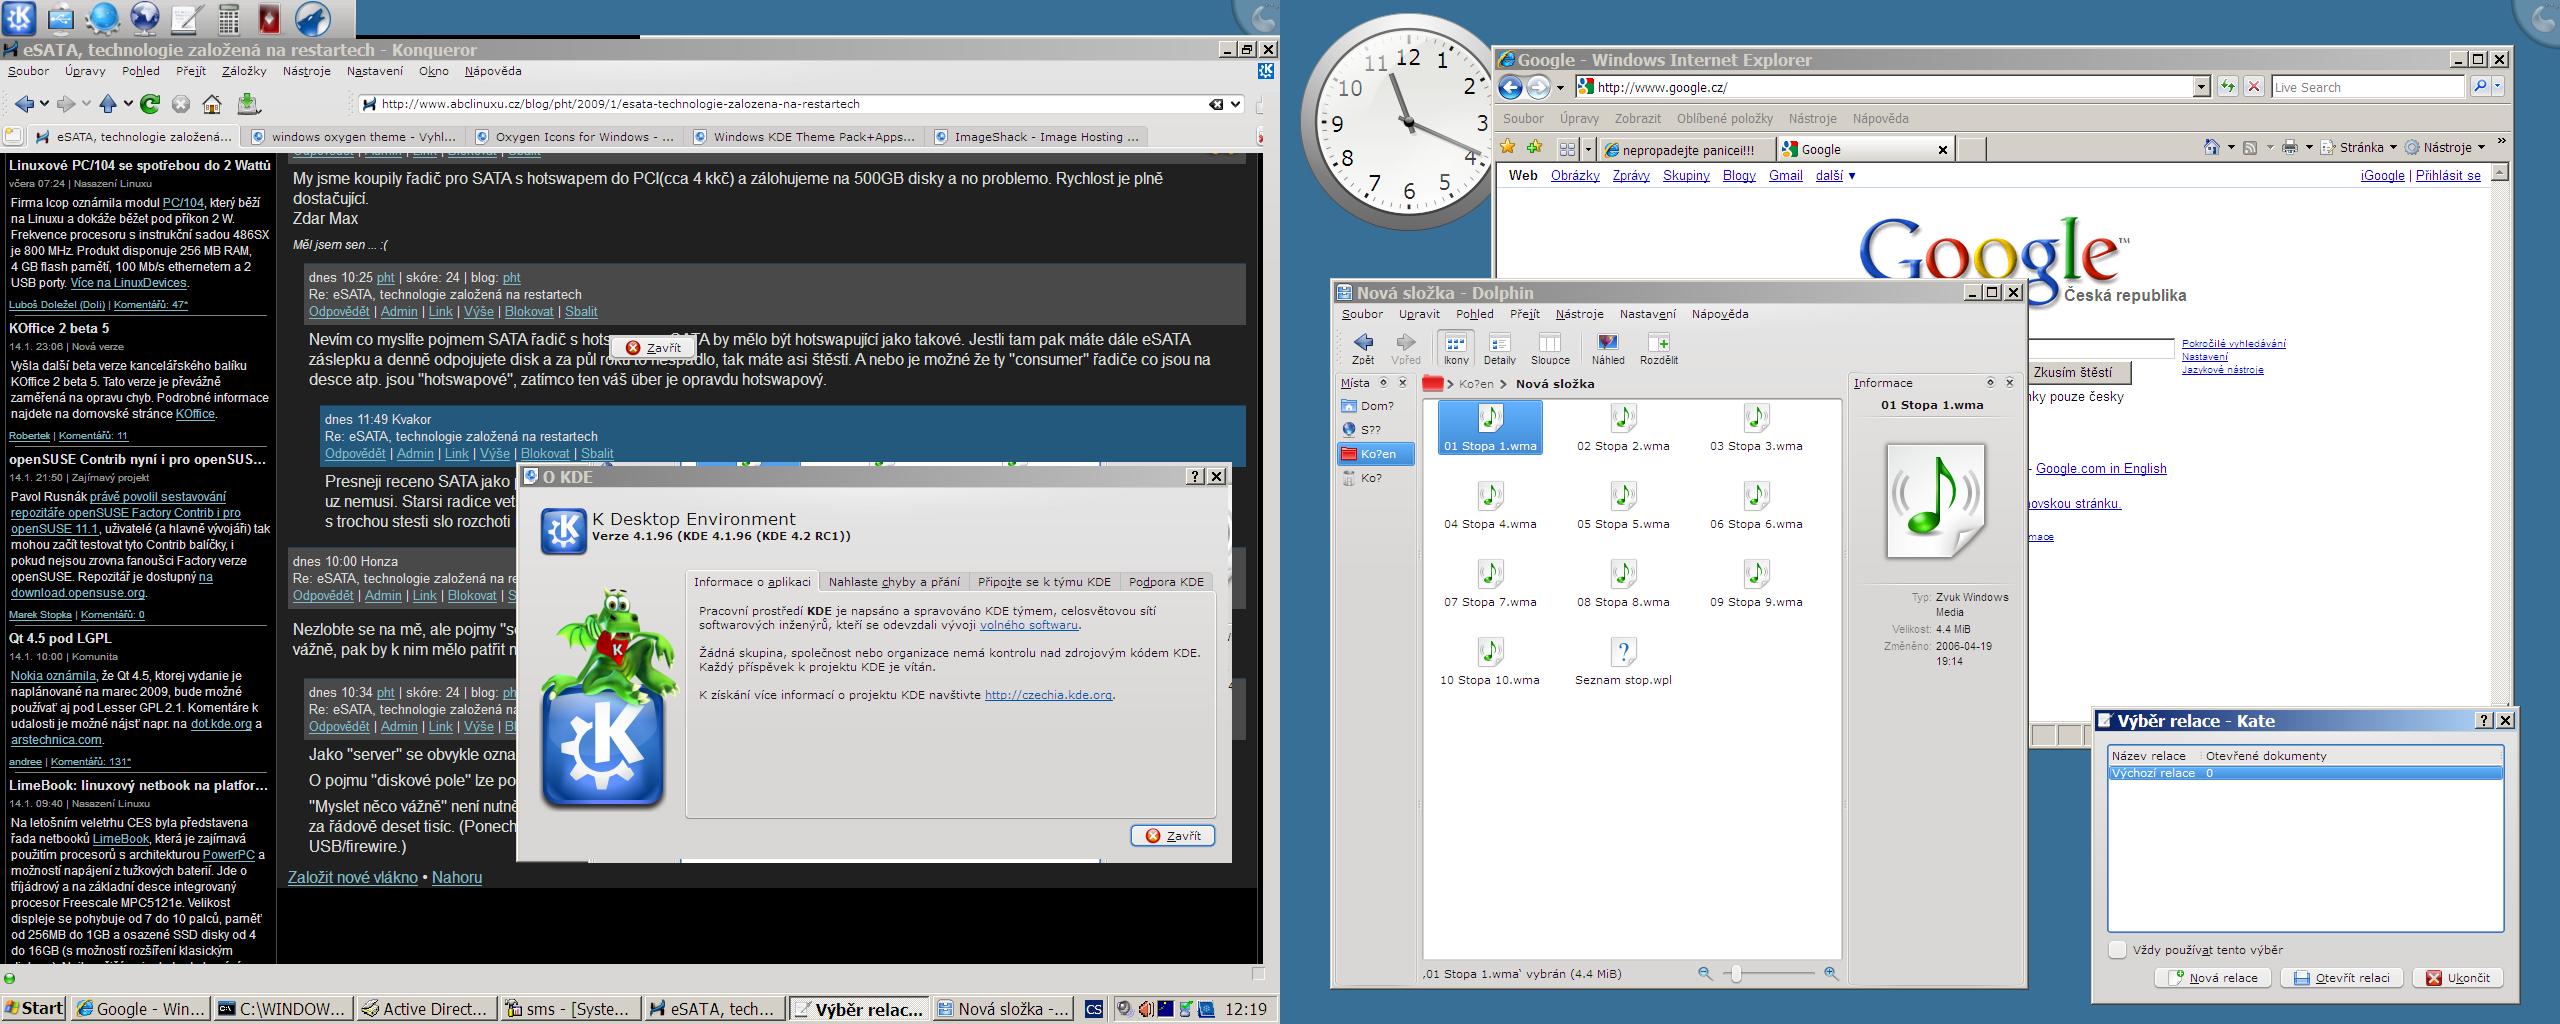Clear the Konqueror location bar
This screenshot has width=2560, height=1024.
[1216, 104]
